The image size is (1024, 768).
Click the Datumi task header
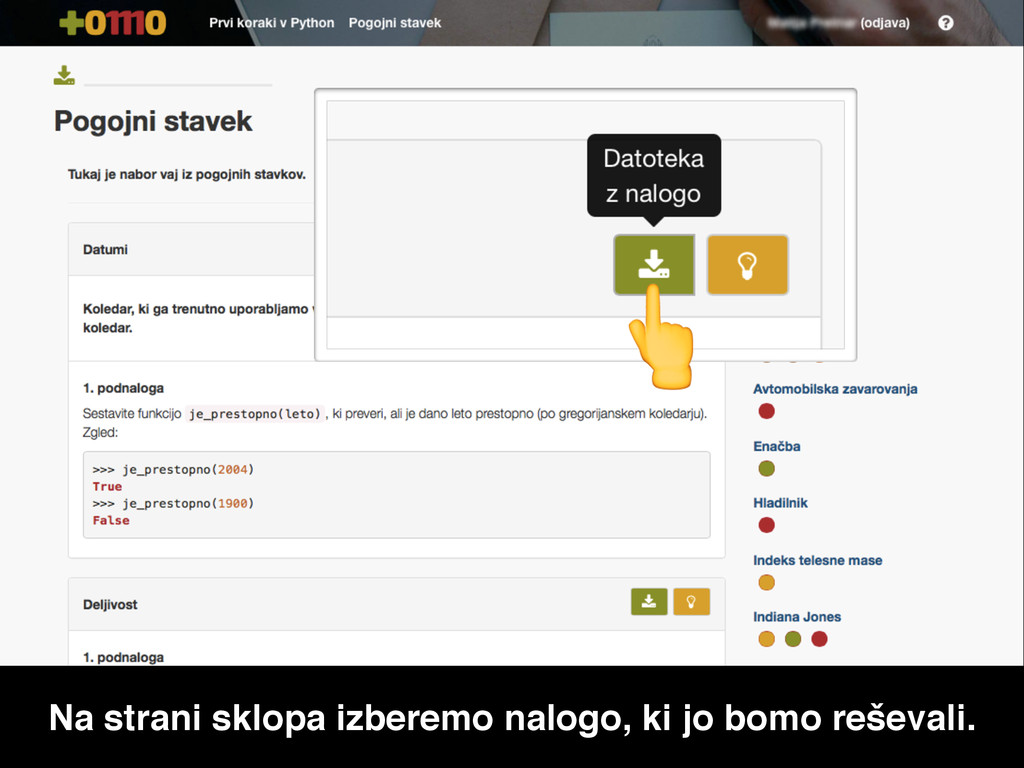click(105, 249)
